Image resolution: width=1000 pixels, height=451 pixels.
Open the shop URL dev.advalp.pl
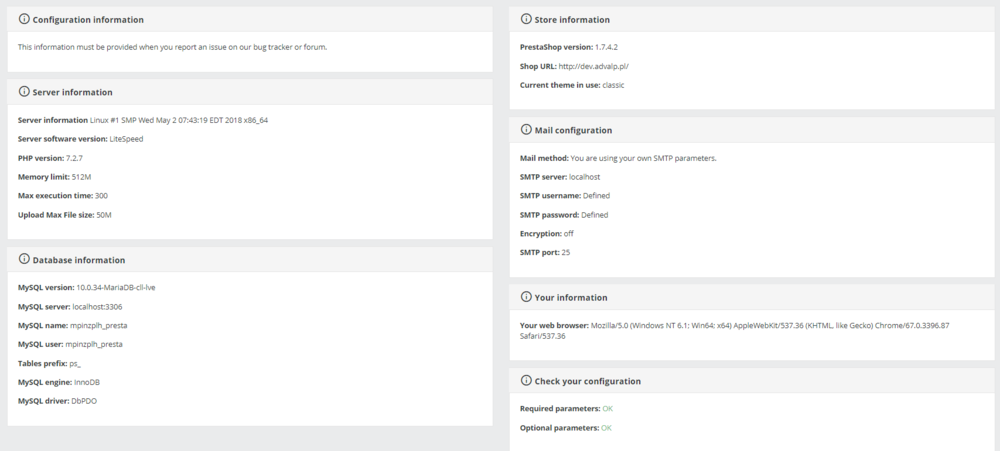coord(593,66)
